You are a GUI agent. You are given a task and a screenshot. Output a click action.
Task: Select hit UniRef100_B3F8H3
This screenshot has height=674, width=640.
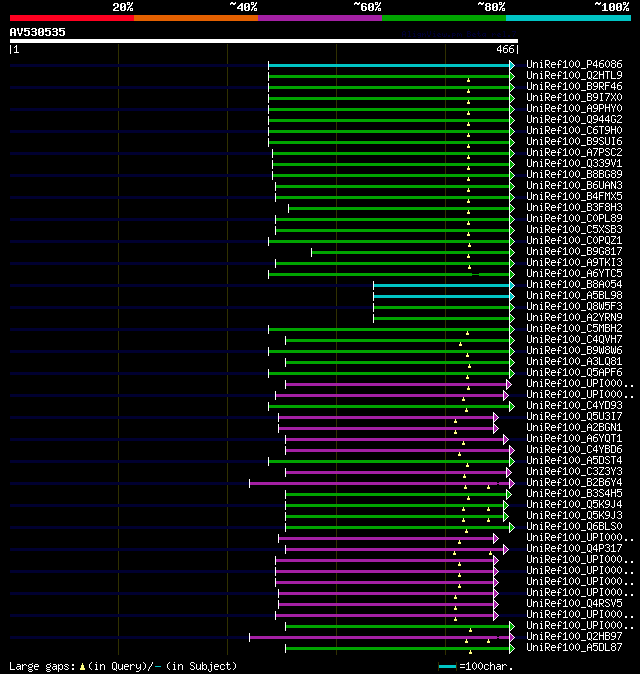coord(574,208)
